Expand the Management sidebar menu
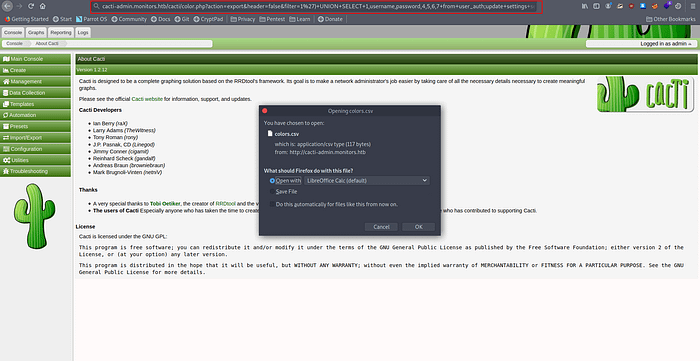The width and height of the screenshot is (700, 361). [35, 81]
